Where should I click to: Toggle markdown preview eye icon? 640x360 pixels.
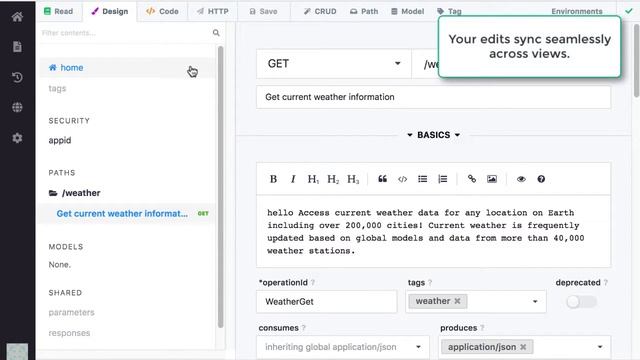(x=521, y=179)
